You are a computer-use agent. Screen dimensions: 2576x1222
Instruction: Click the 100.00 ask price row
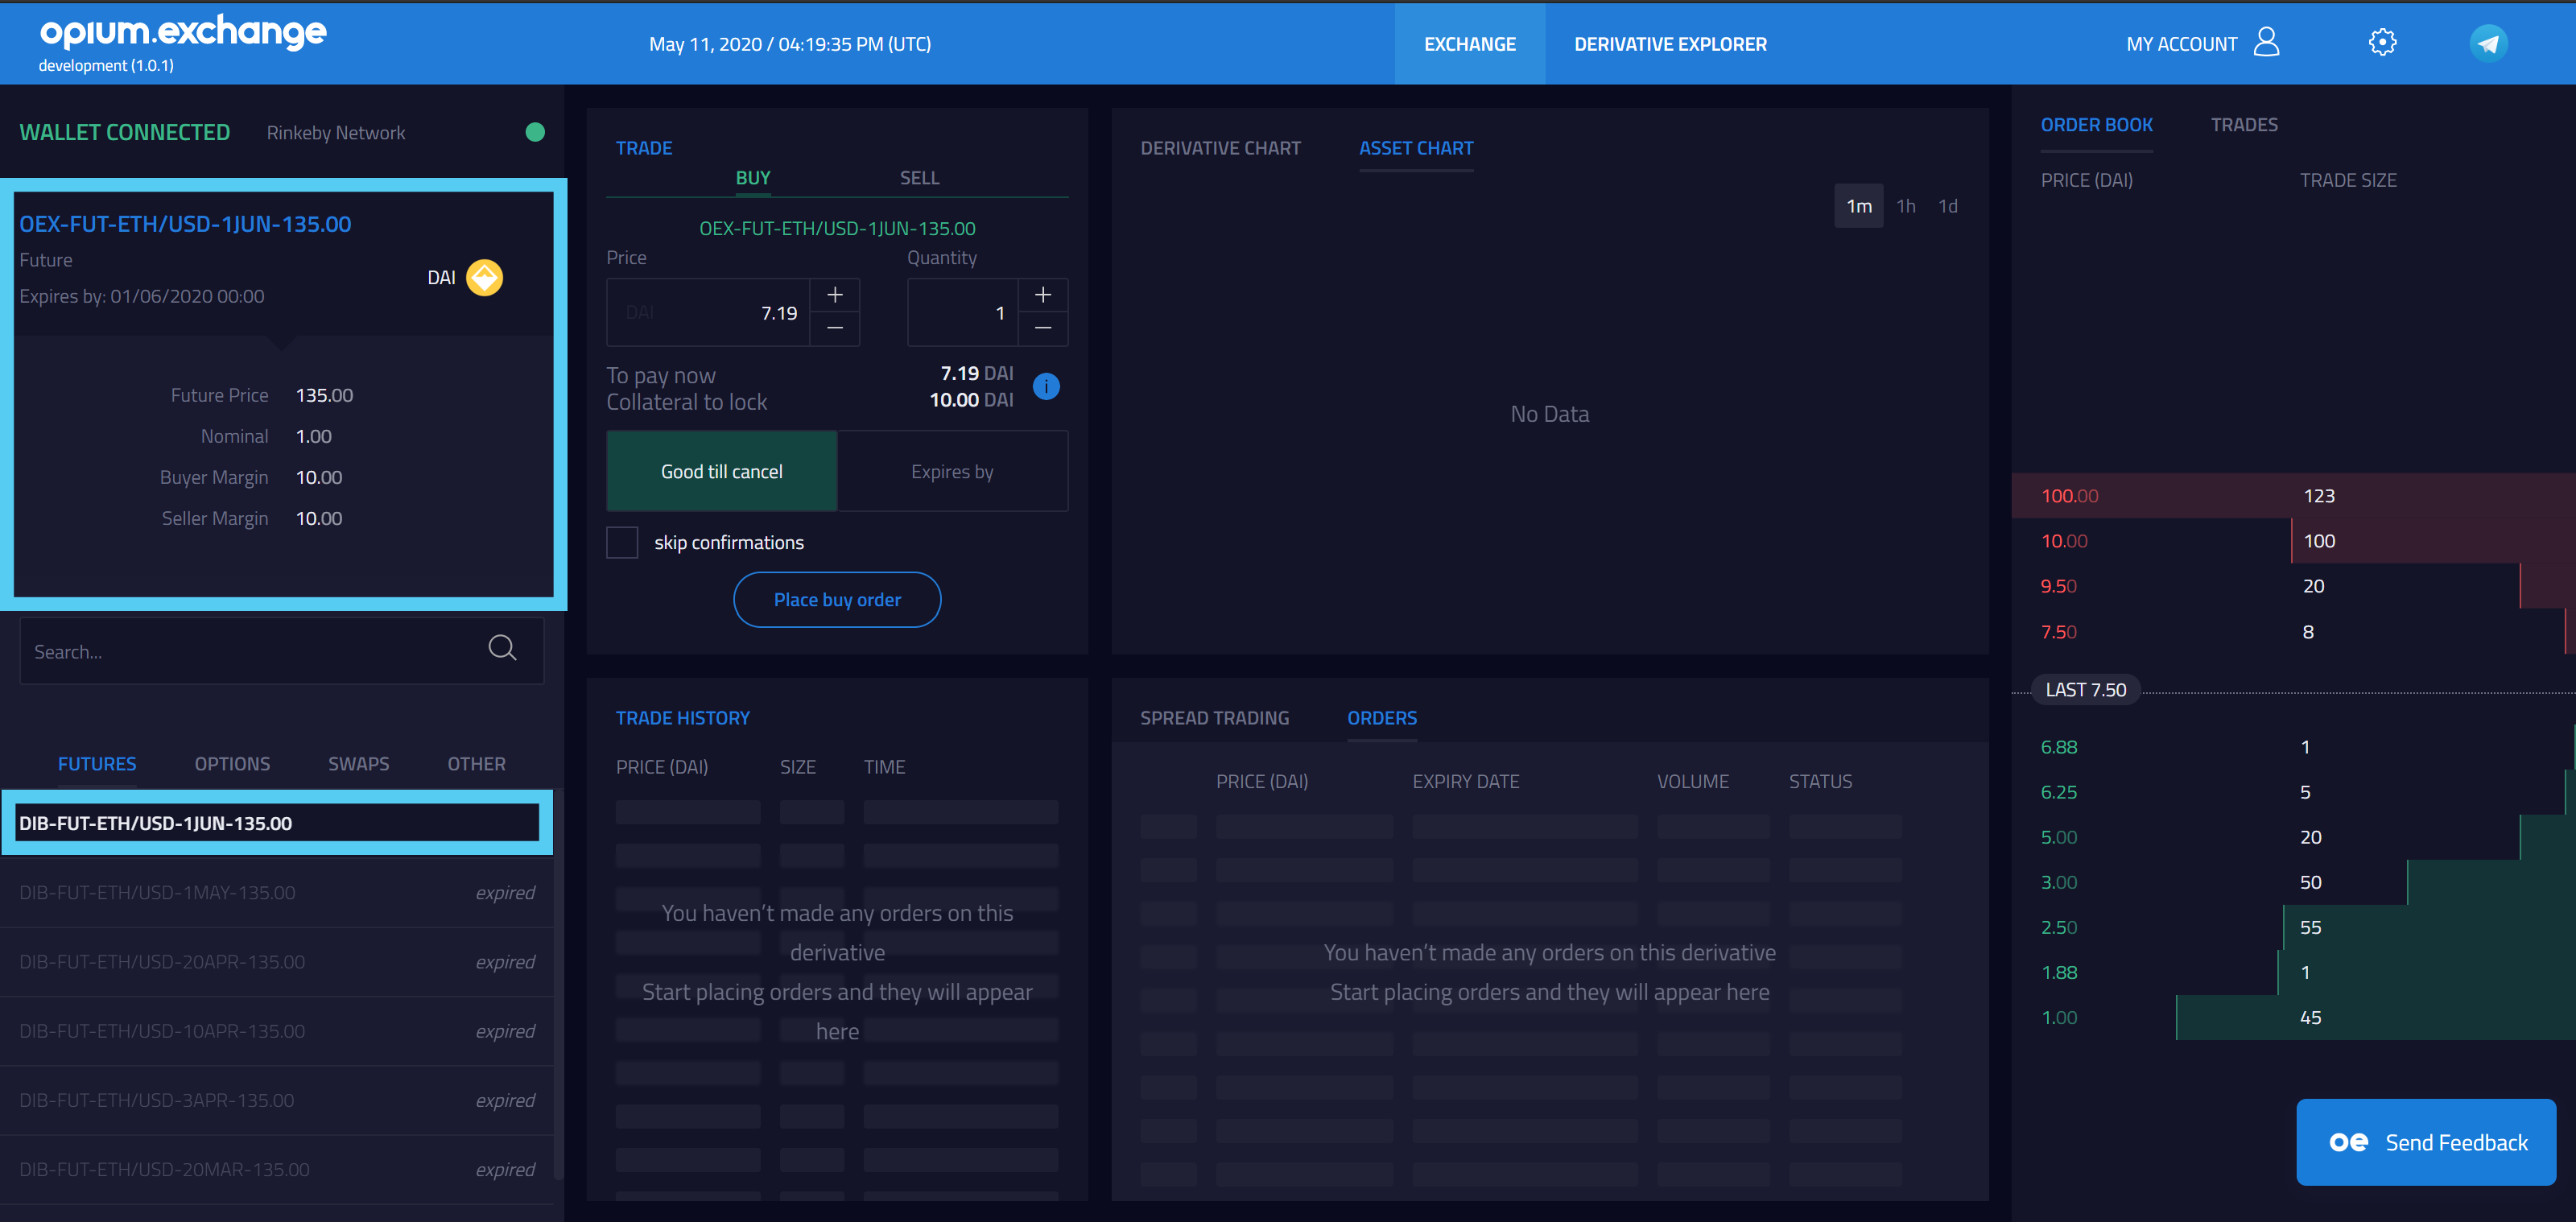point(2293,496)
